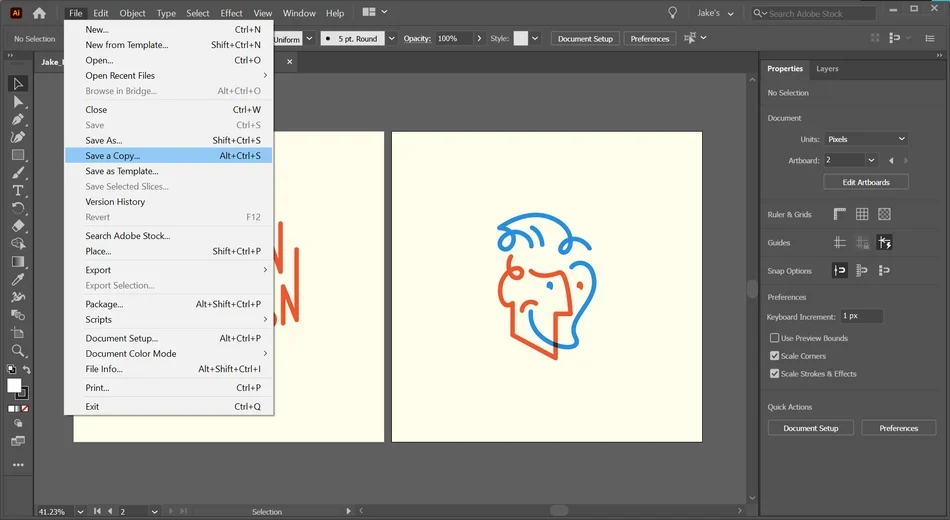Image resolution: width=950 pixels, height=520 pixels.
Task: Open the zoom level dropdown at 41.23%
Action: [x=80, y=512]
